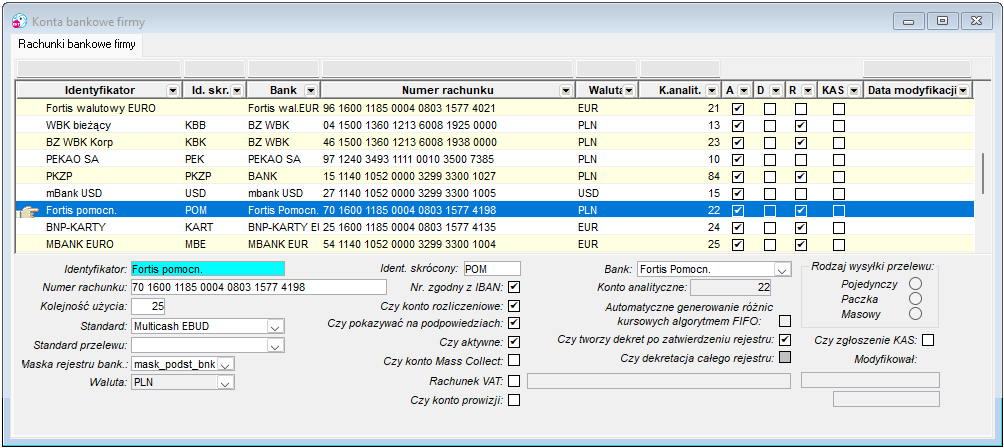Open the Numer rachunku column filter arrow
1004x448 pixels.
(566, 90)
